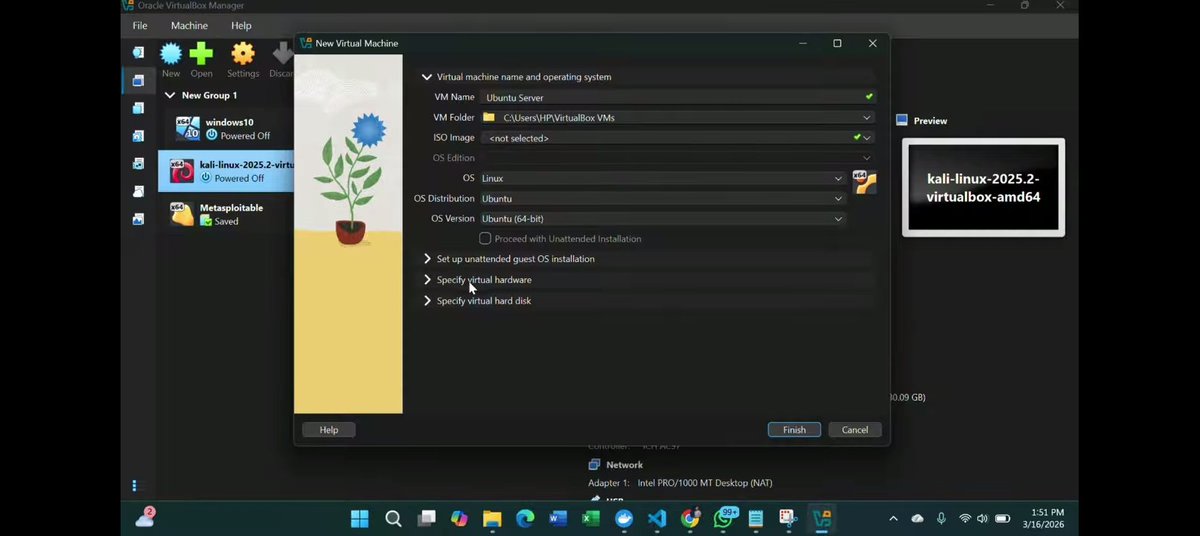The image size is (1200, 536).
Task: Open the Home sidebar icon at top
Action: [139, 52]
